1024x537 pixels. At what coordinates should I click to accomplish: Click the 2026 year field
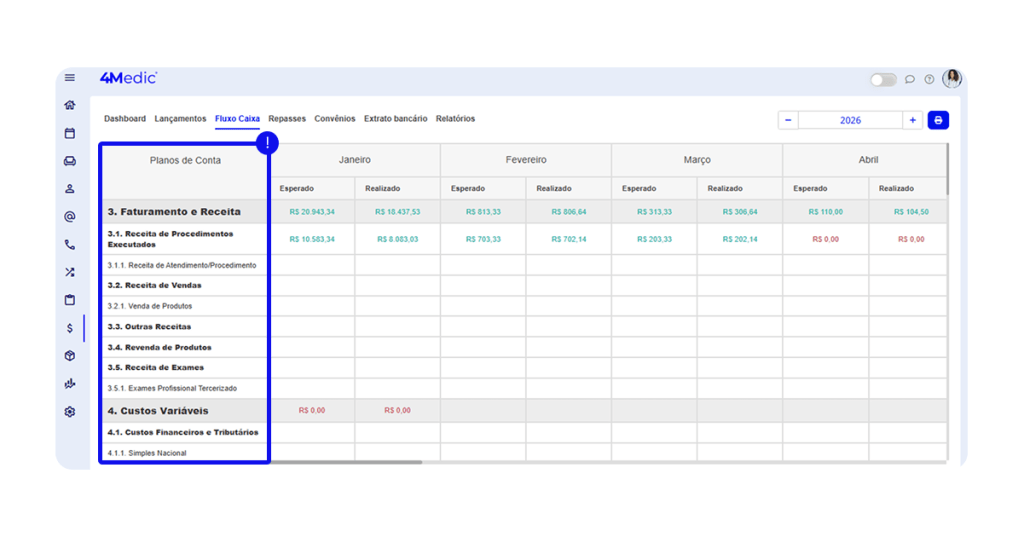click(x=850, y=120)
